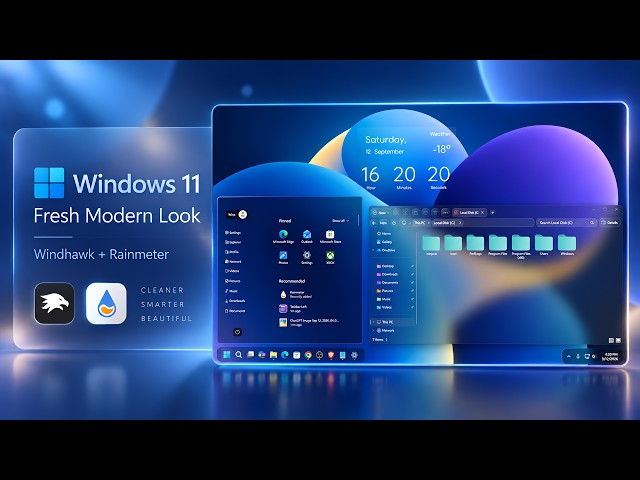Open pinned Outlook in Start menu
This screenshot has height=480, width=640.
click(307, 236)
